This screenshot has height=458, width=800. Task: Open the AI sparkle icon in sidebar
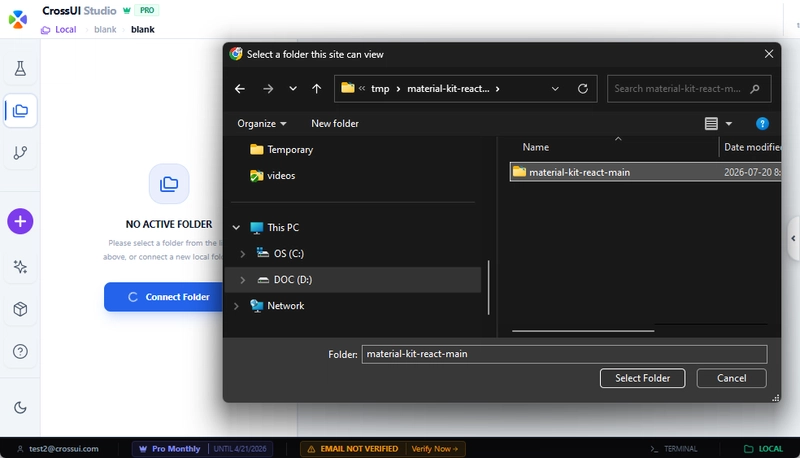pyautogui.click(x=20, y=267)
